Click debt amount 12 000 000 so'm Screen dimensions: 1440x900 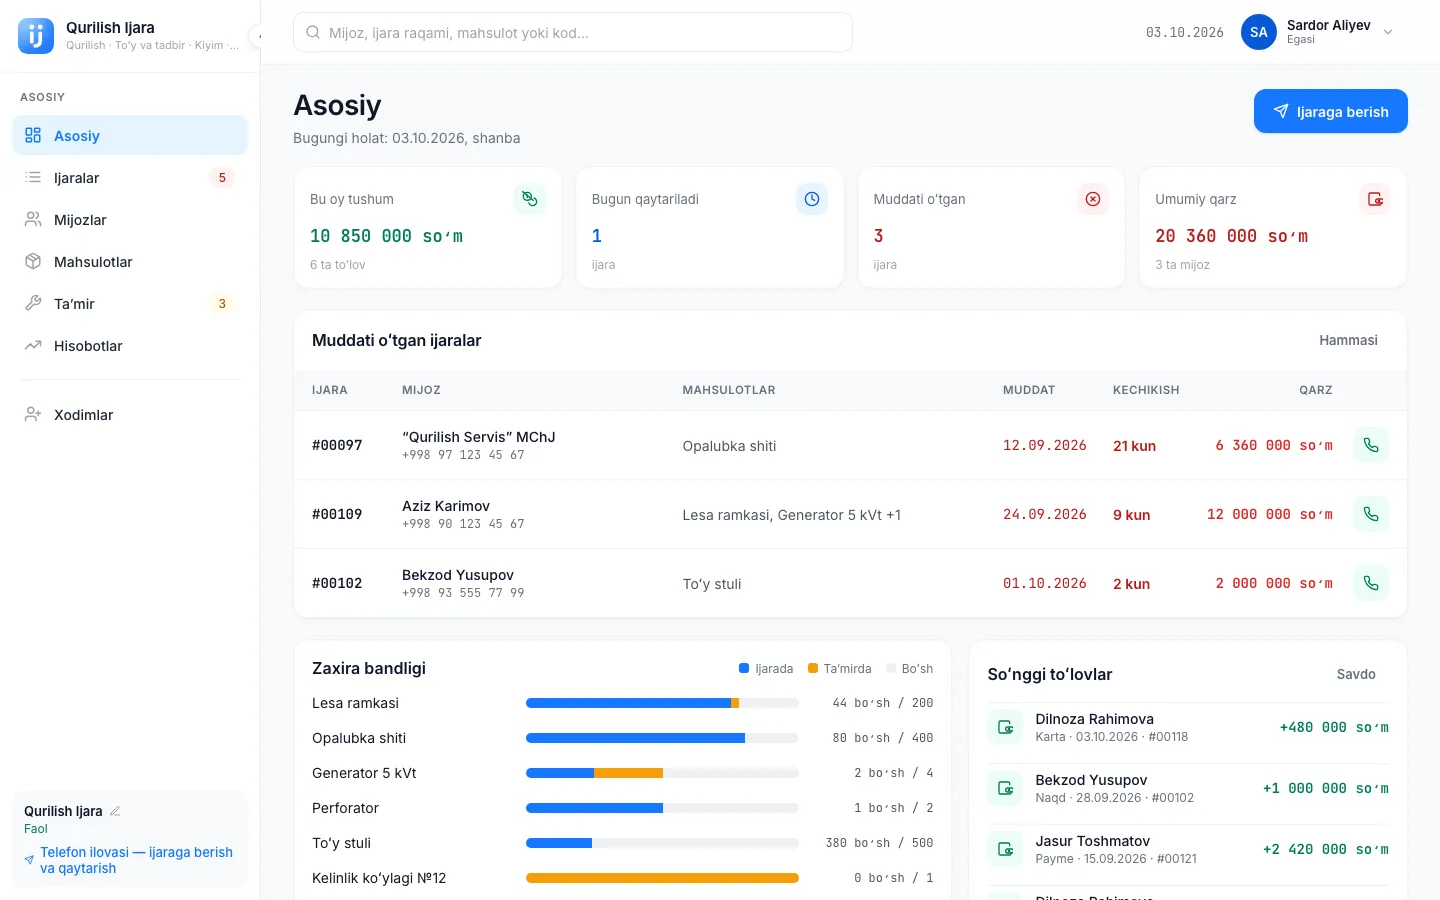pos(1269,514)
